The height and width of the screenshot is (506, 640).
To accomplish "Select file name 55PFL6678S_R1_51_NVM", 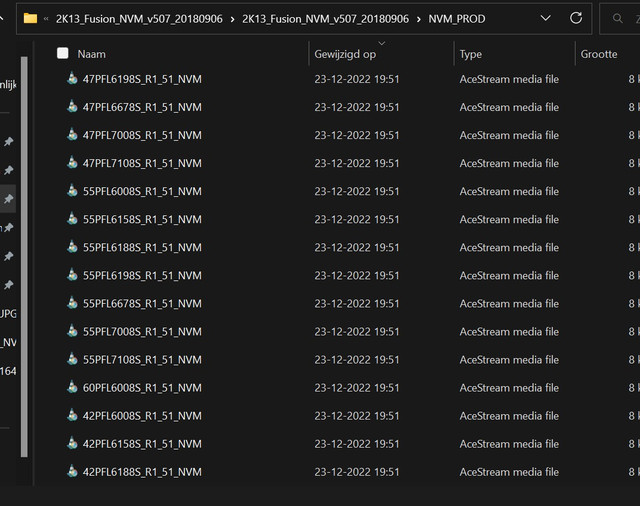I will pos(142,304).
